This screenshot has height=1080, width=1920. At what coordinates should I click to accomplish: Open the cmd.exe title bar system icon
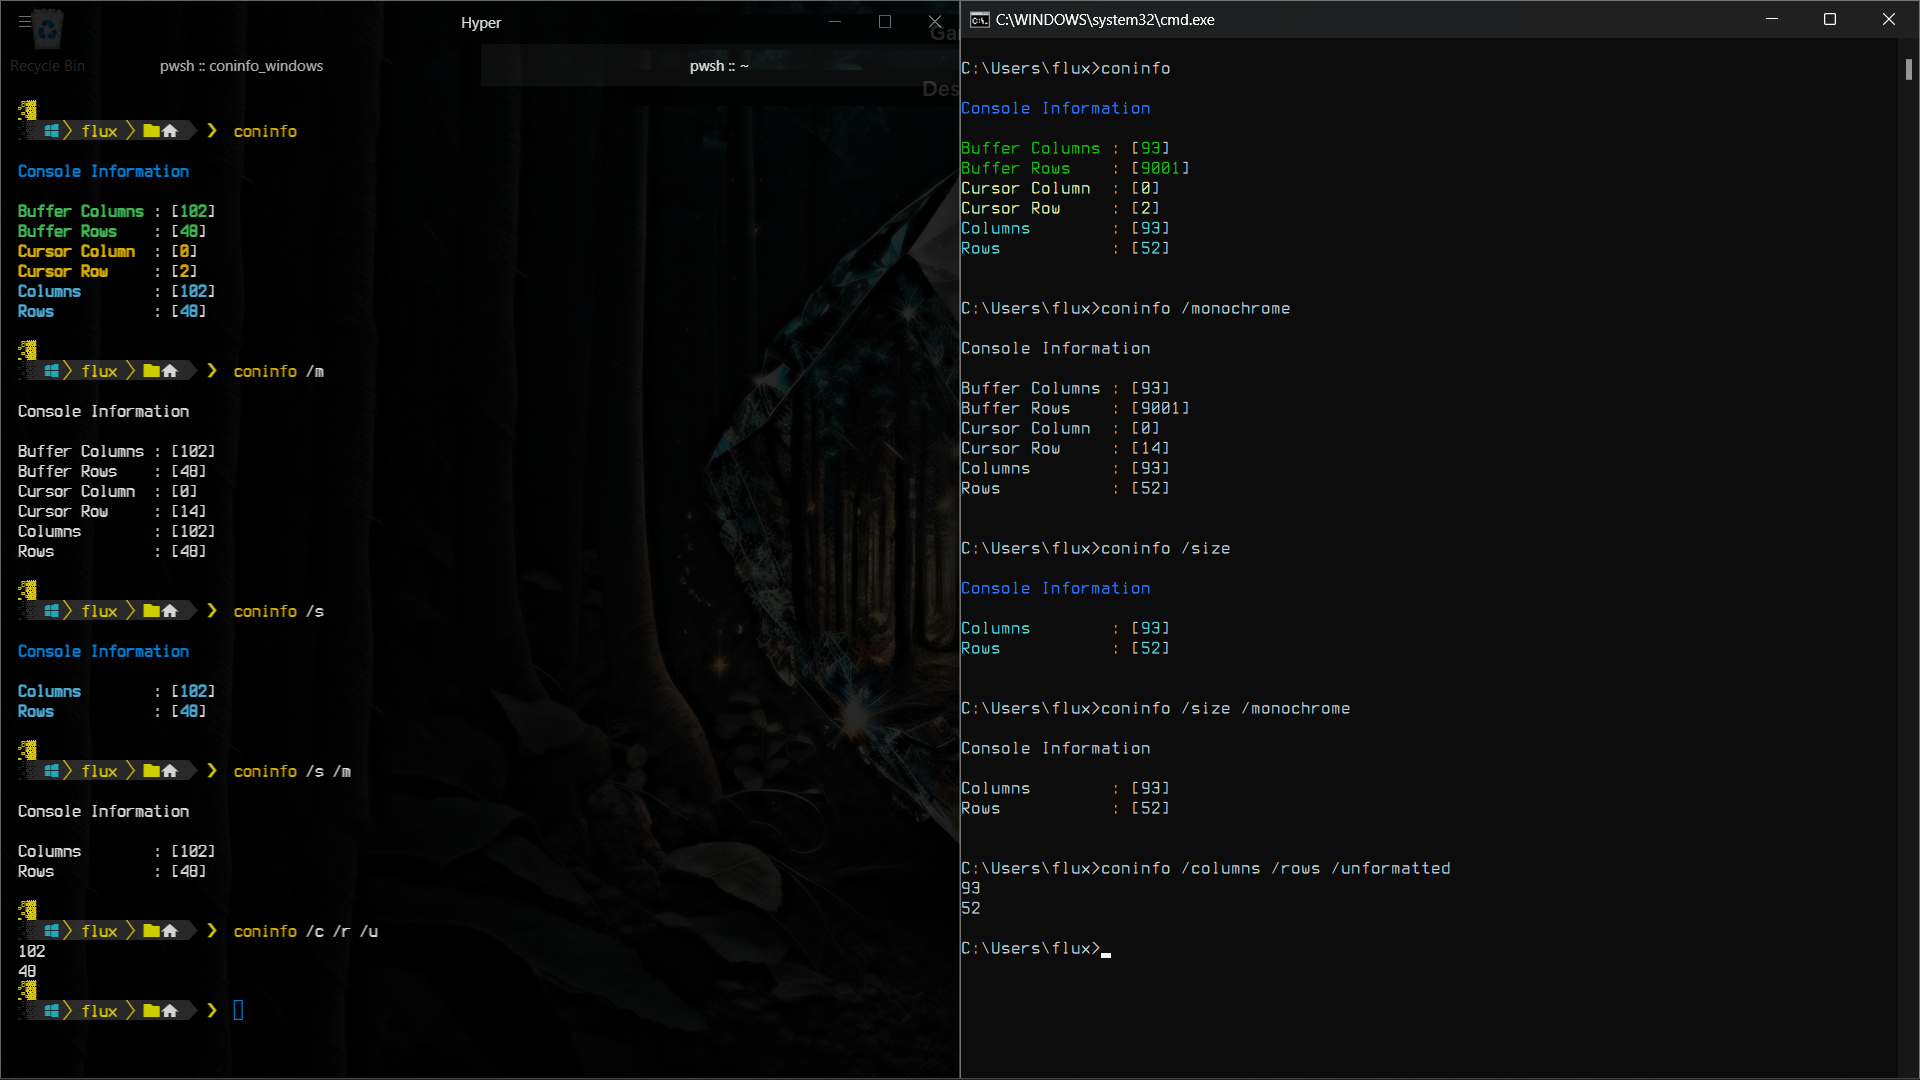(980, 19)
